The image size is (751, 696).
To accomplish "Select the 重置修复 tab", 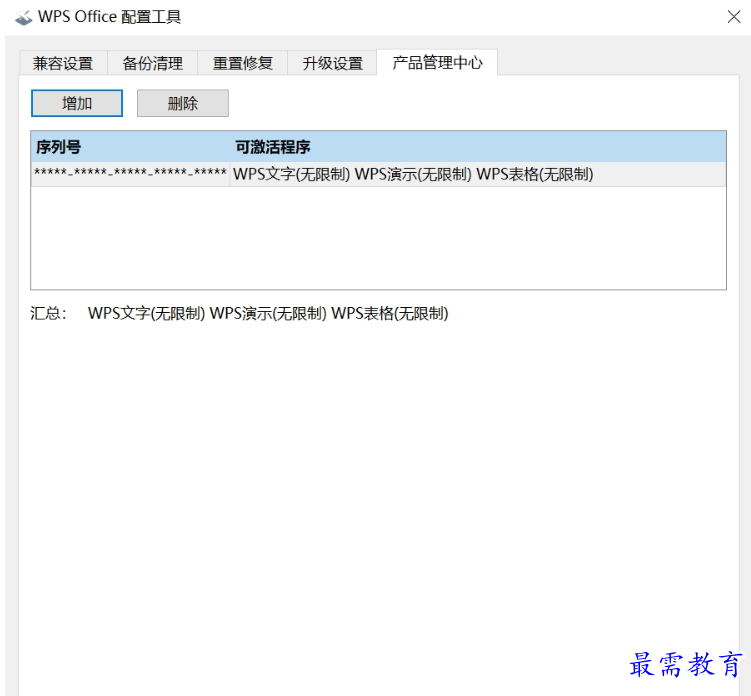I will [x=242, y=63].
